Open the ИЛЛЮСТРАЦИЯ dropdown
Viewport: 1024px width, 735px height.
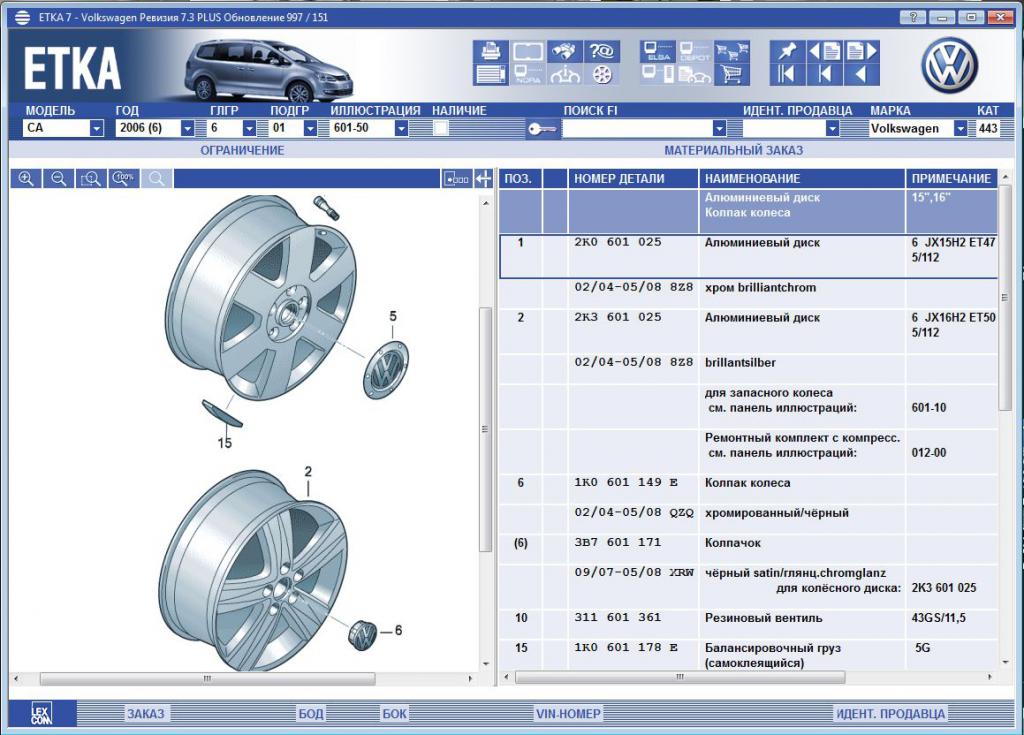tap(401, 128)
